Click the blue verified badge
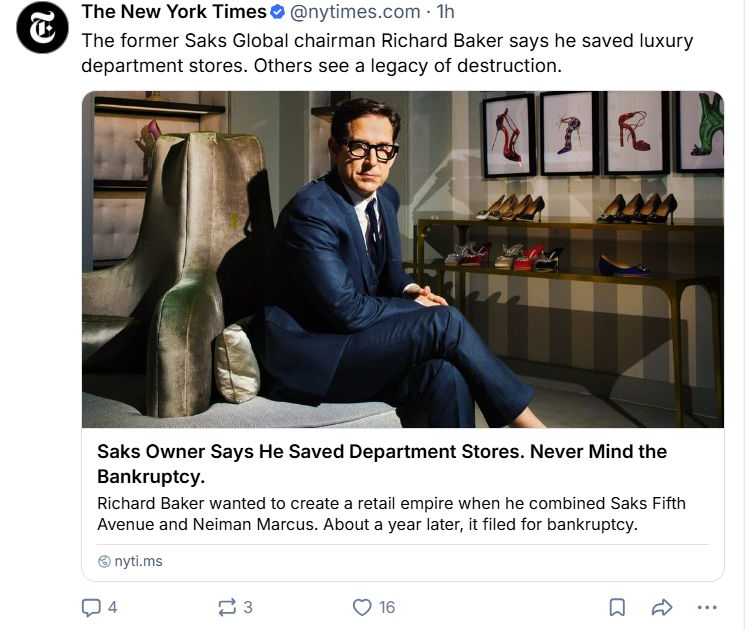Viewport: 749px width, 630px height. coord(278,12)
